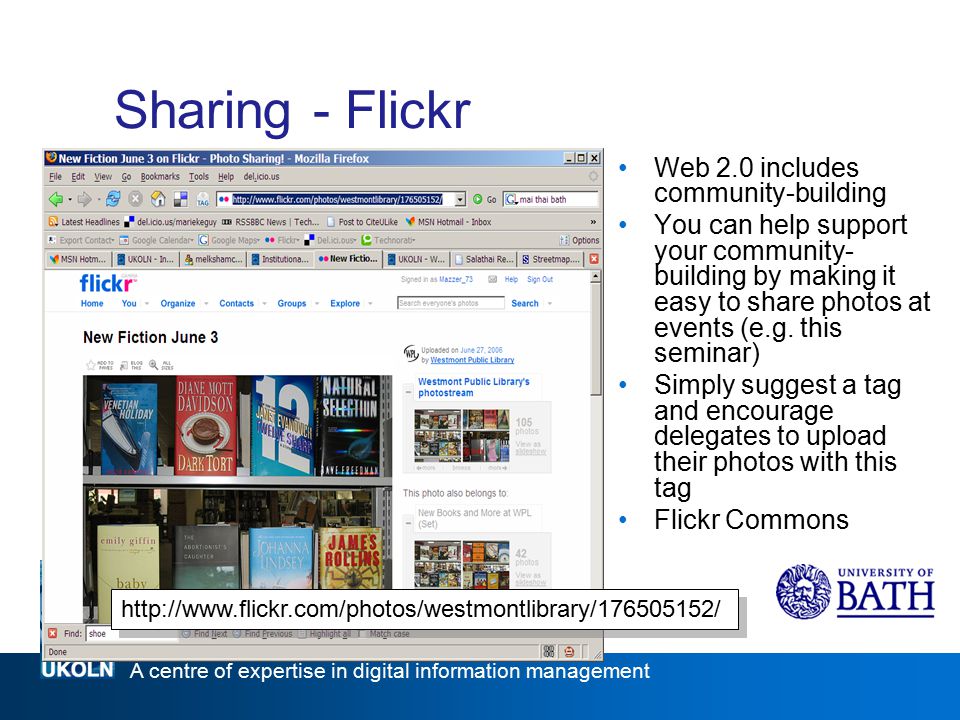Switch to the melkshamc... tab

[213, 259]
